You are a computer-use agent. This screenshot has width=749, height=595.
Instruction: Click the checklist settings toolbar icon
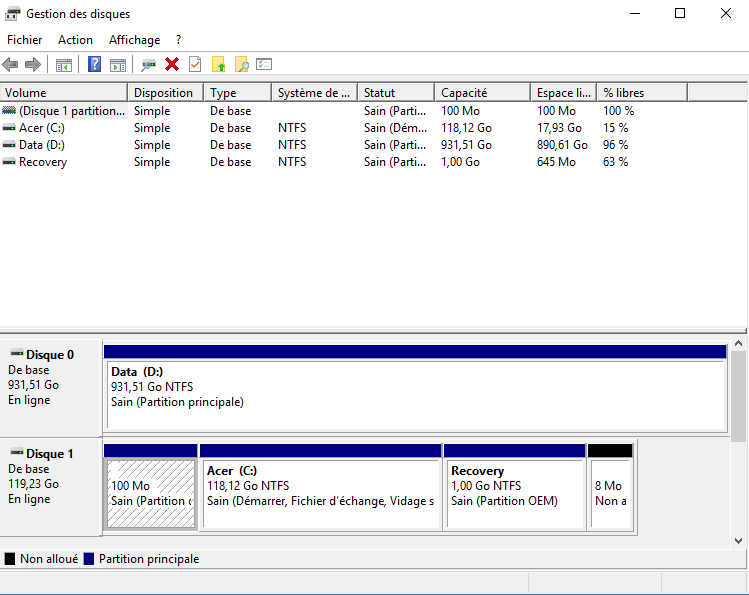click(x=264, y=64)
